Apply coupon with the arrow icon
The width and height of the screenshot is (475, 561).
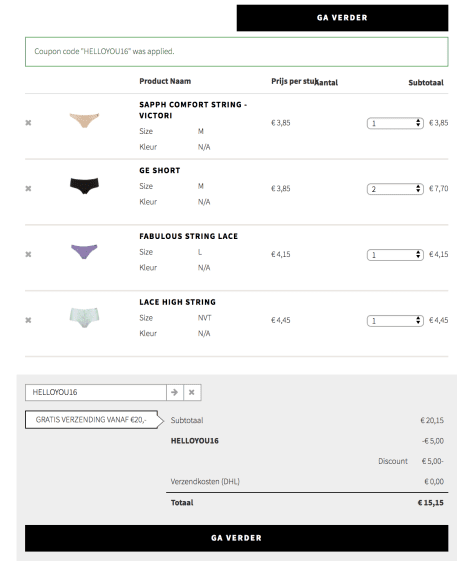175,392
